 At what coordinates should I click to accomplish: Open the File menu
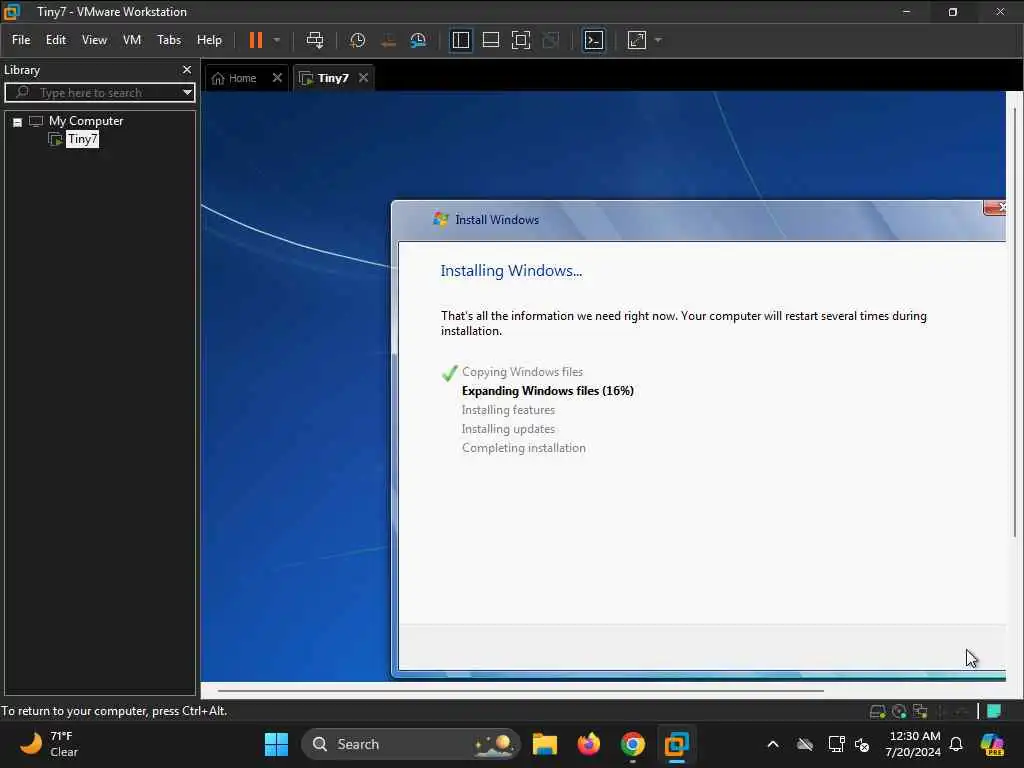[x=21, y=40]
